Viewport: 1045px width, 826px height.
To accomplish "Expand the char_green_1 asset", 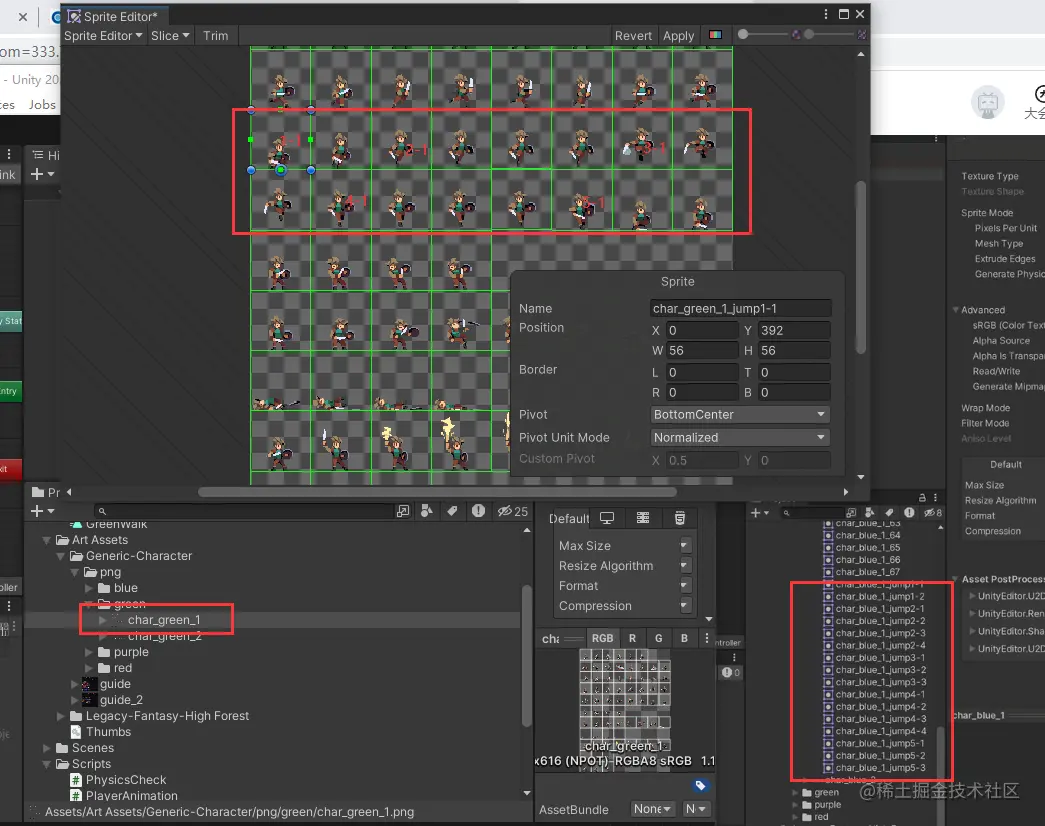I will tap(103, 620).
